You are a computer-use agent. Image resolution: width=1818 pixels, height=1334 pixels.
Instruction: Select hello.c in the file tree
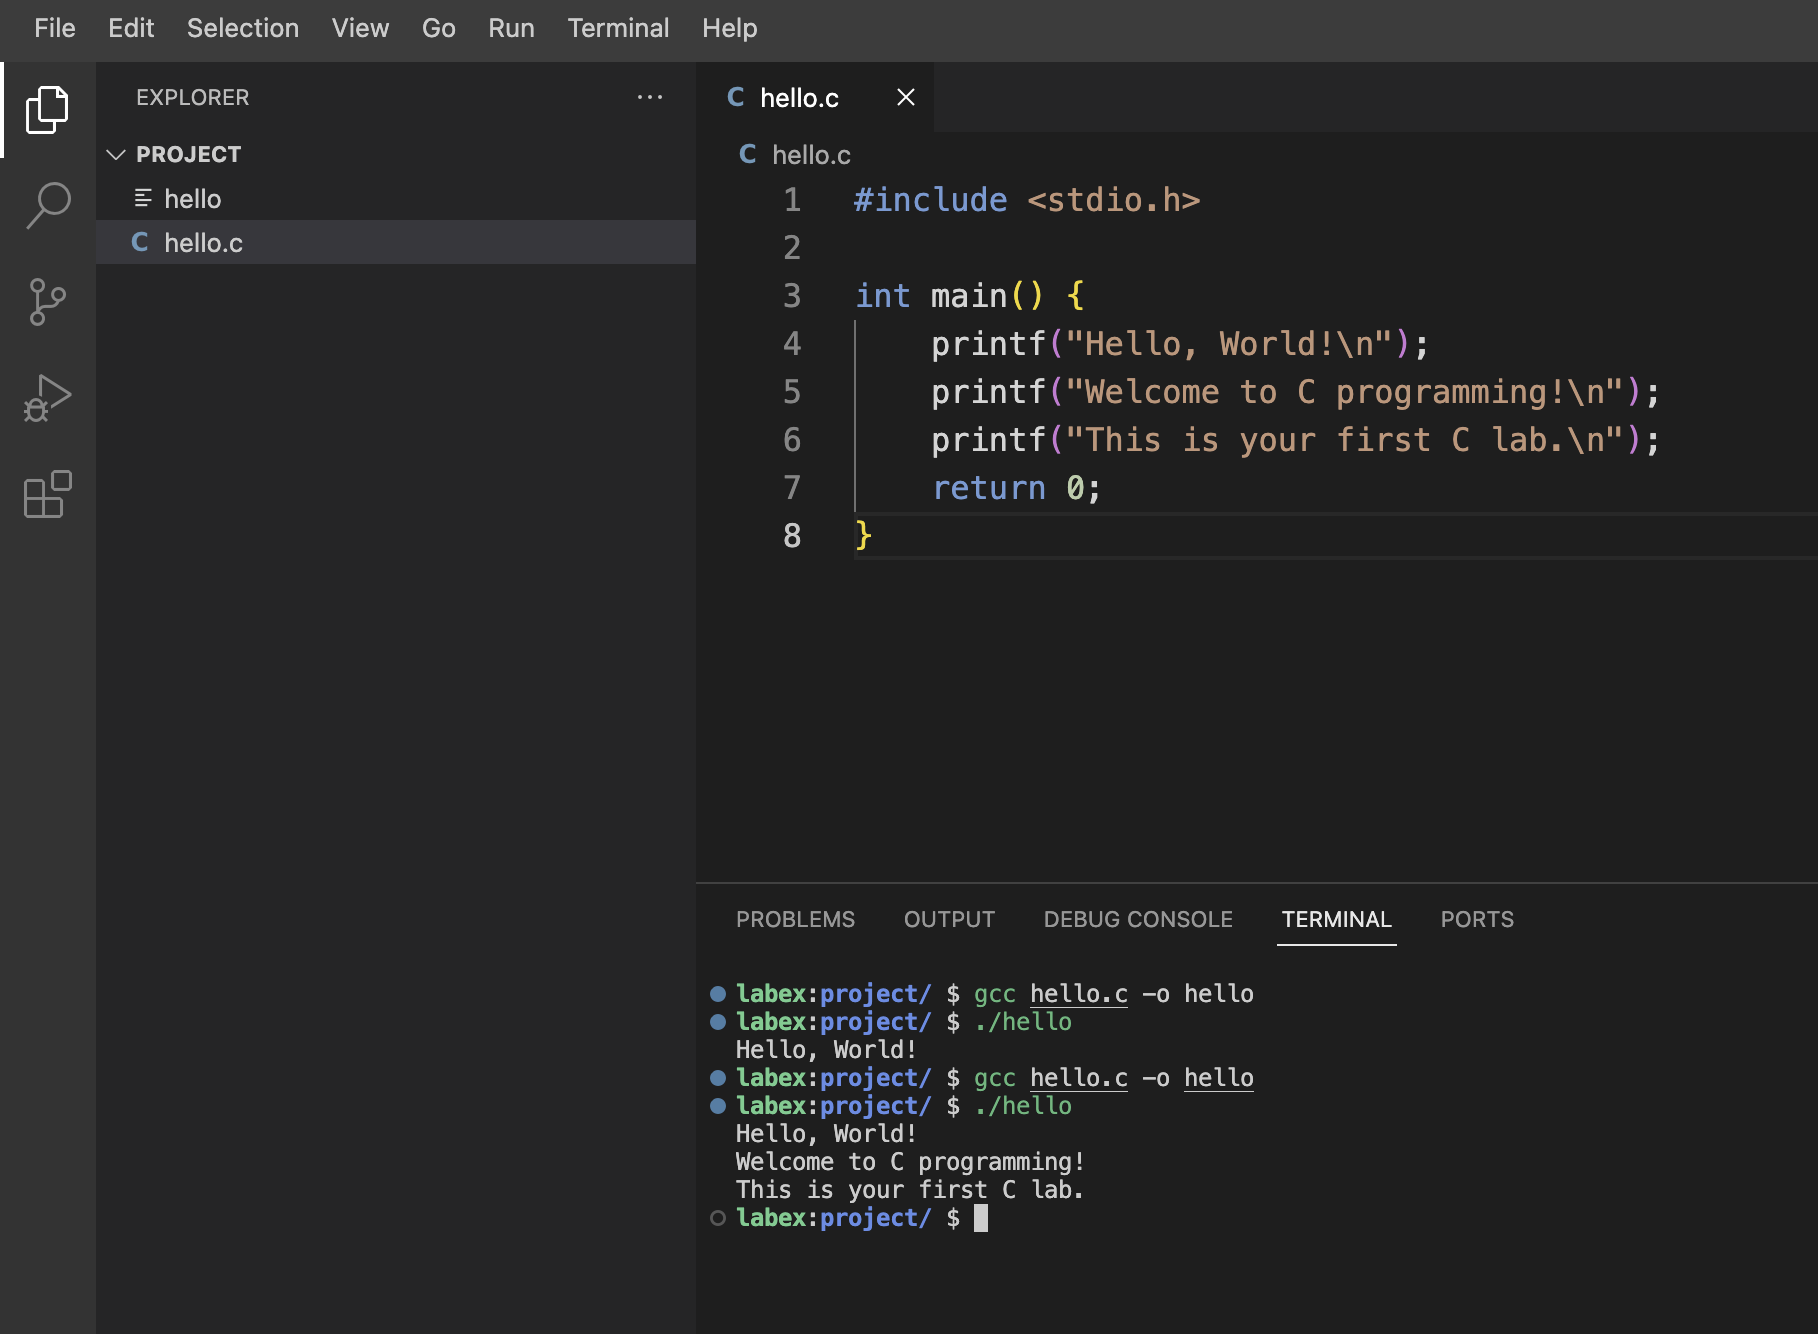tap(203, 243)
